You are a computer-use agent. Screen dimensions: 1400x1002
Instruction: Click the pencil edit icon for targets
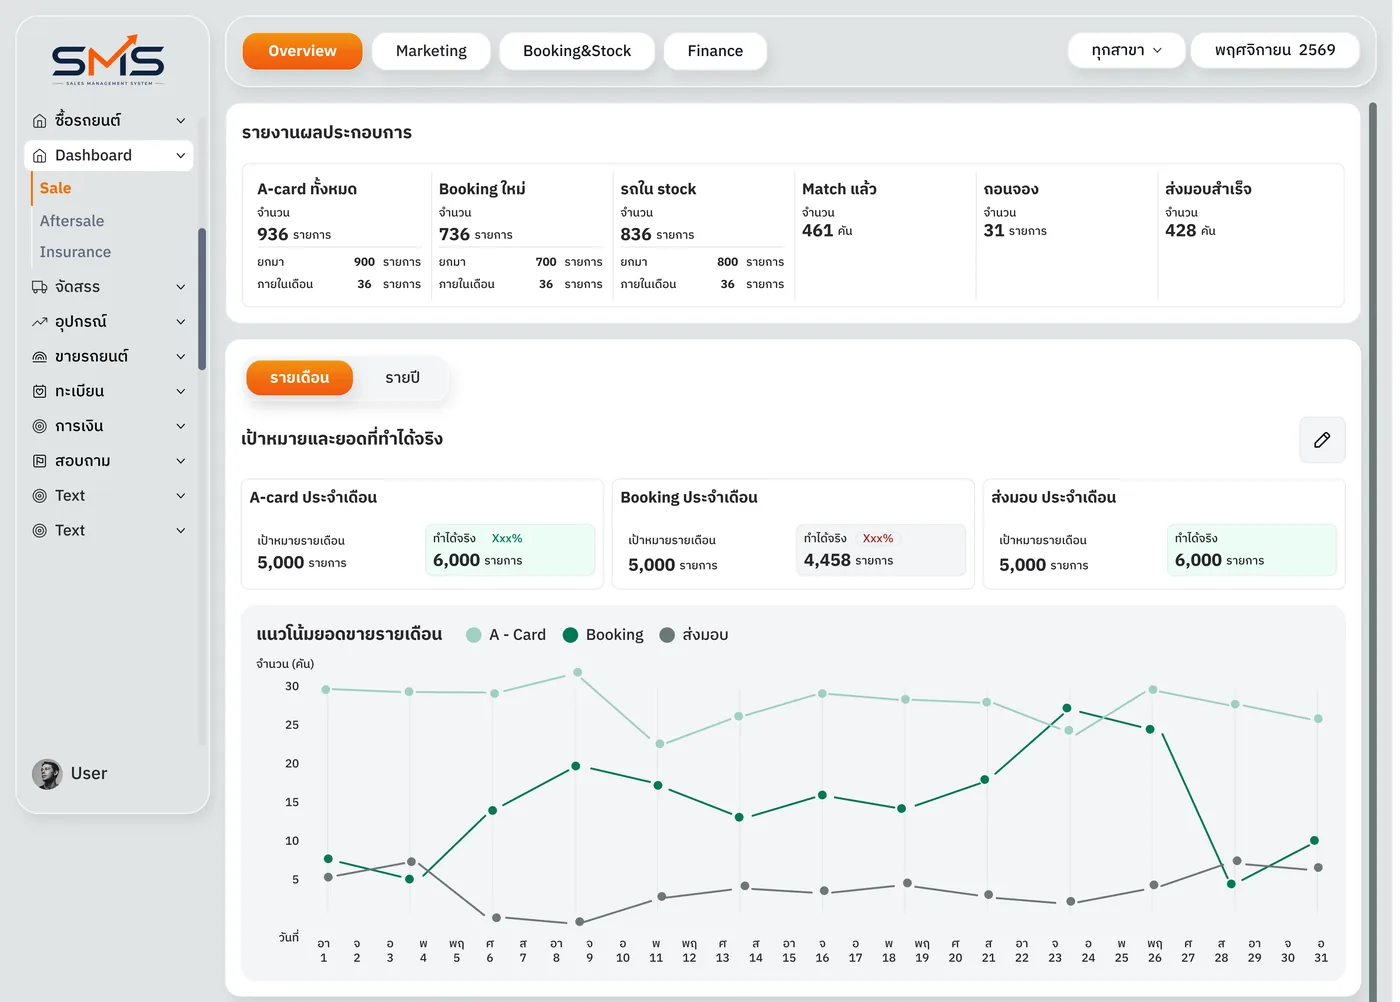1322,440
